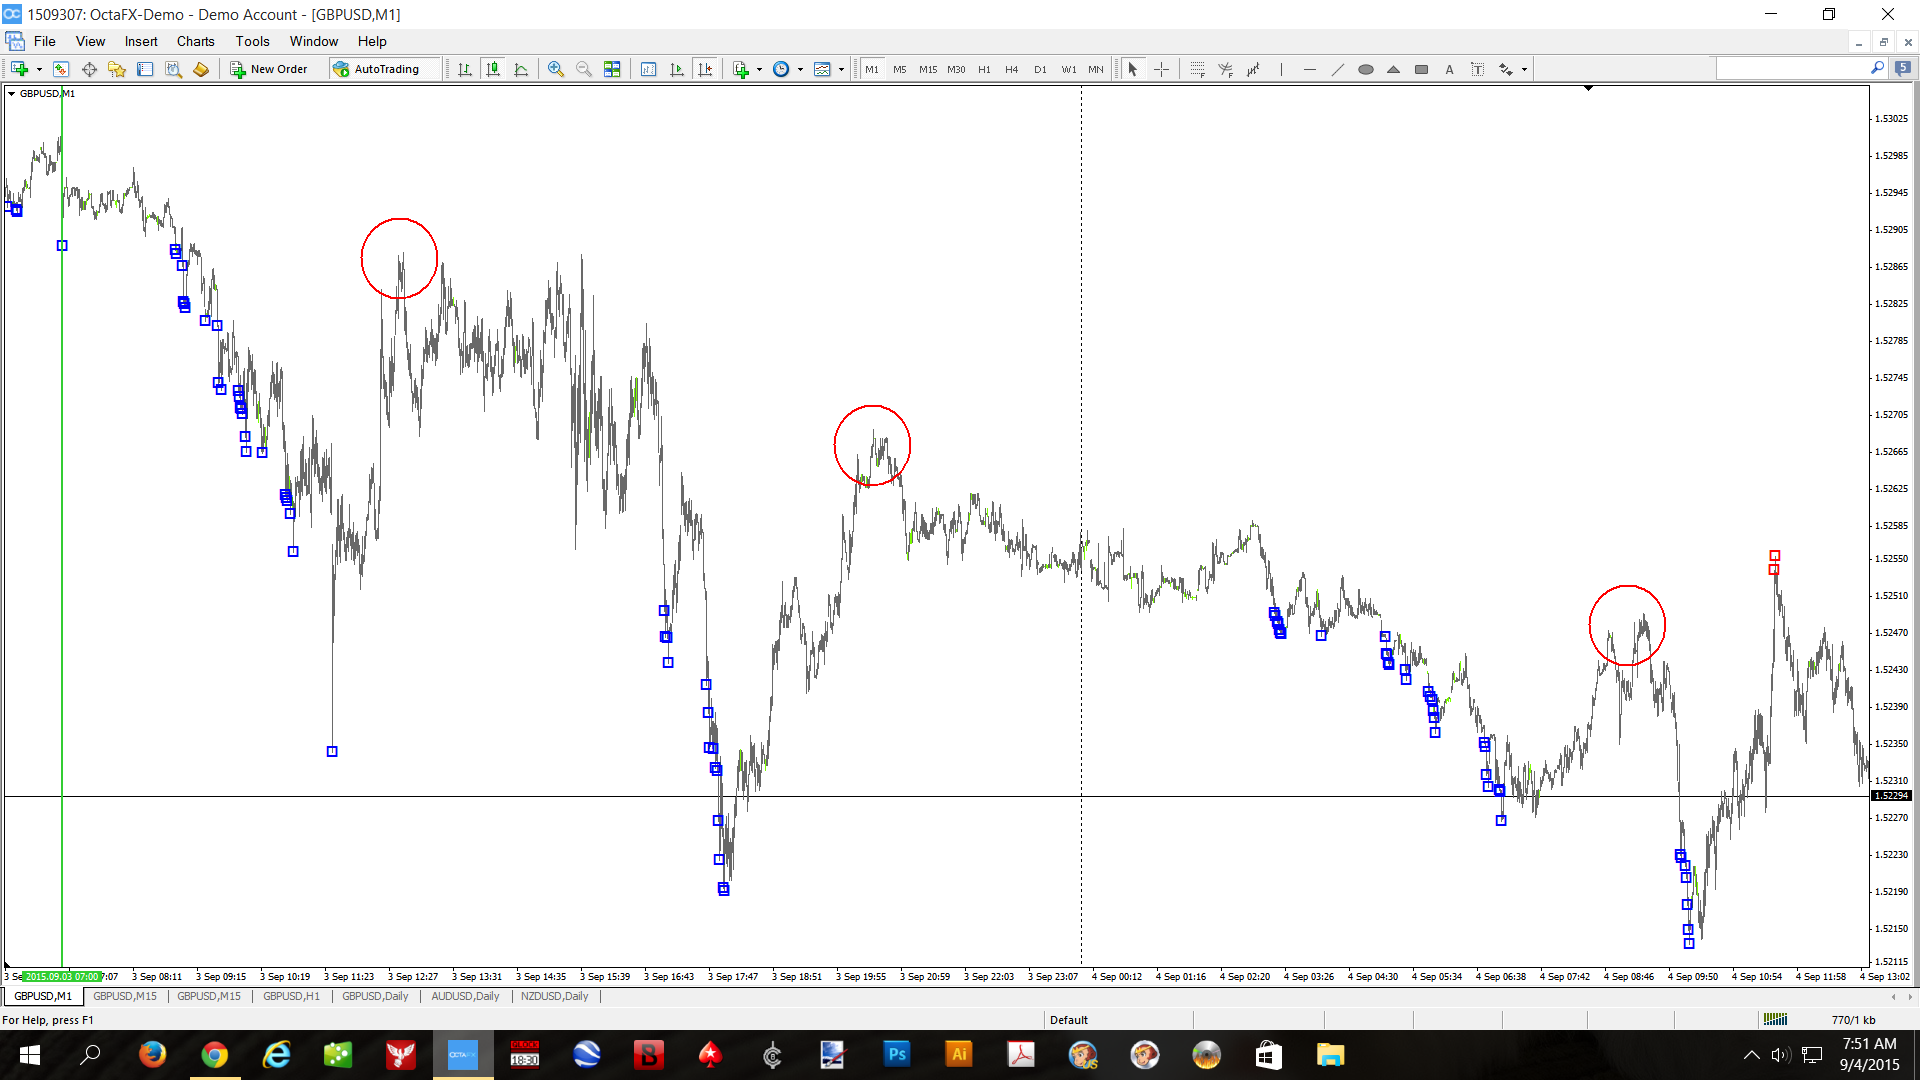
Task: Toggle Auto Scroll for the chart
Action: pyautogui.click(x=677, y=69)
